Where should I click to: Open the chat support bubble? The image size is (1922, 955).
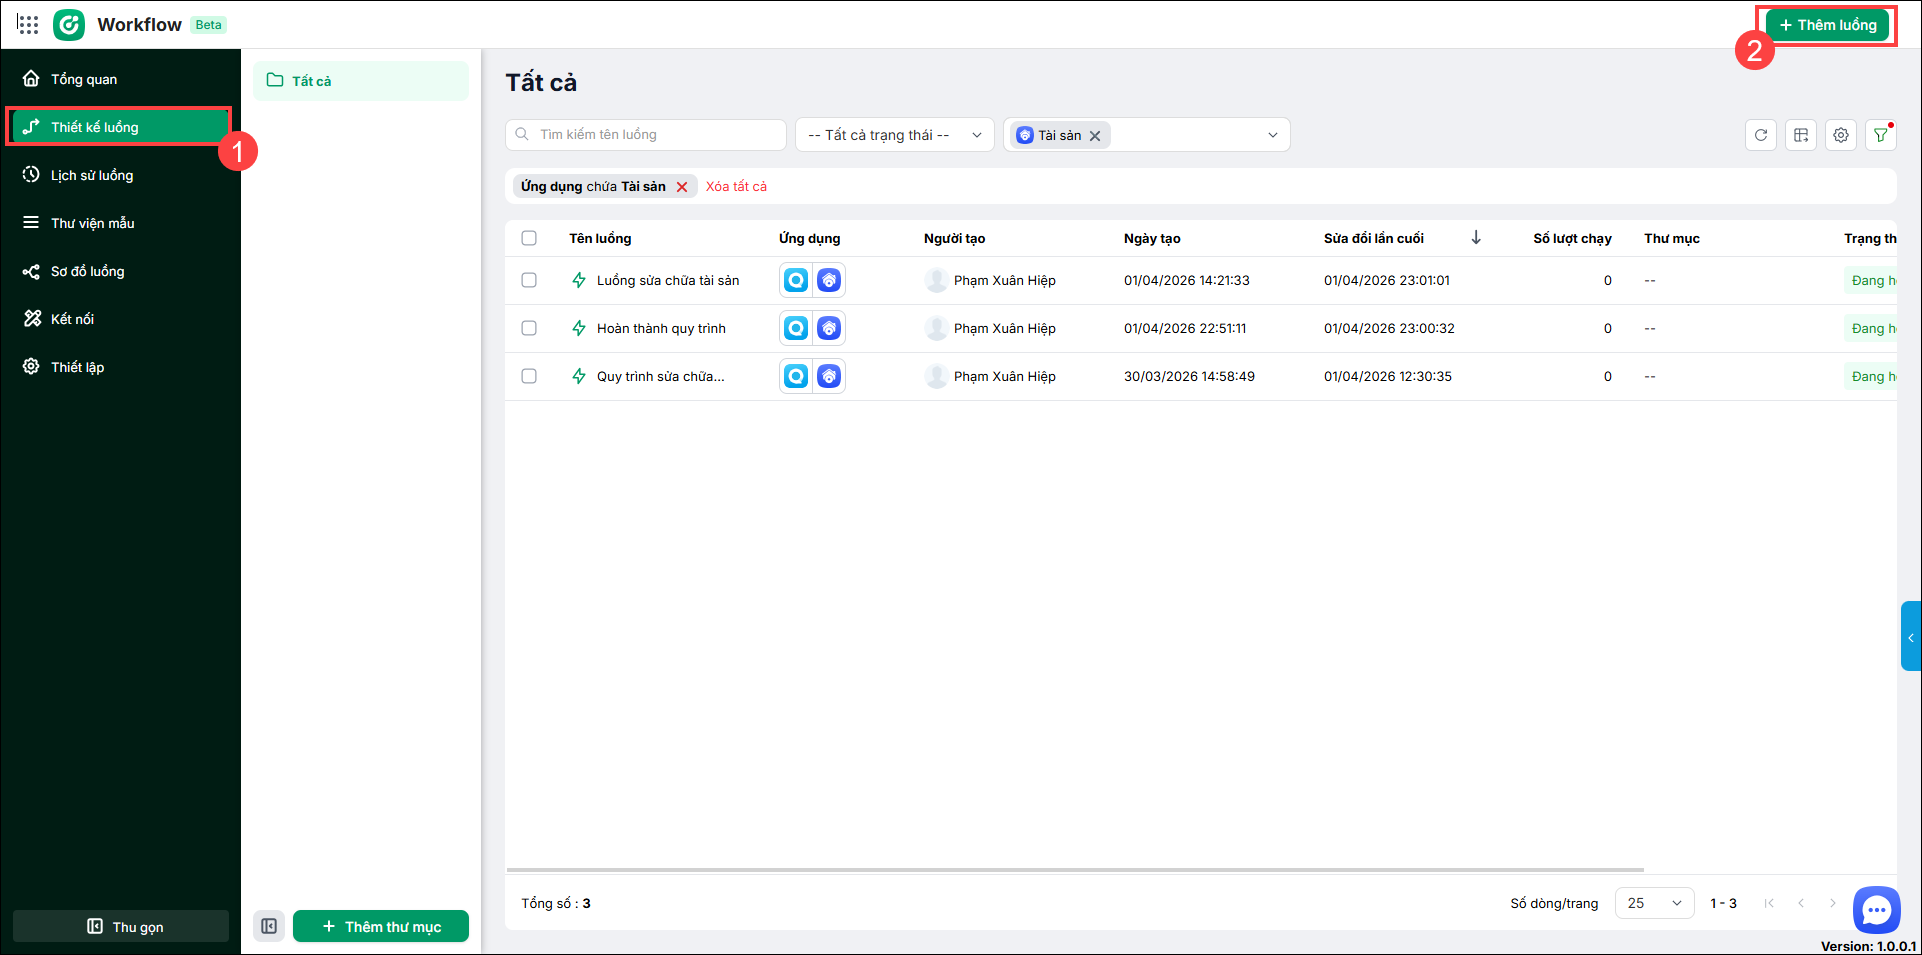tap(1876, 910)
